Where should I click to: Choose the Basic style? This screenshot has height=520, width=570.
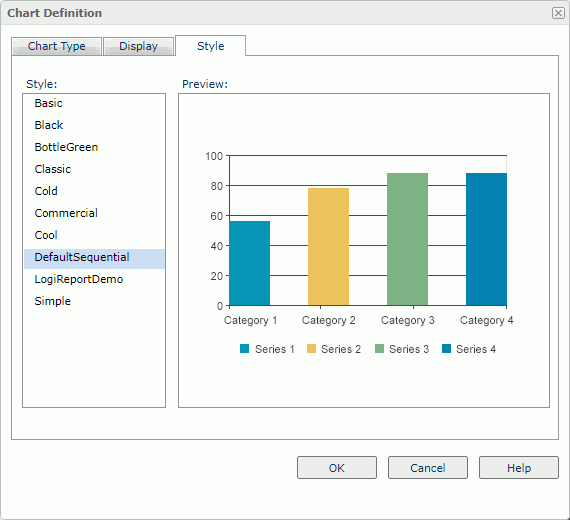click(94, 103)
